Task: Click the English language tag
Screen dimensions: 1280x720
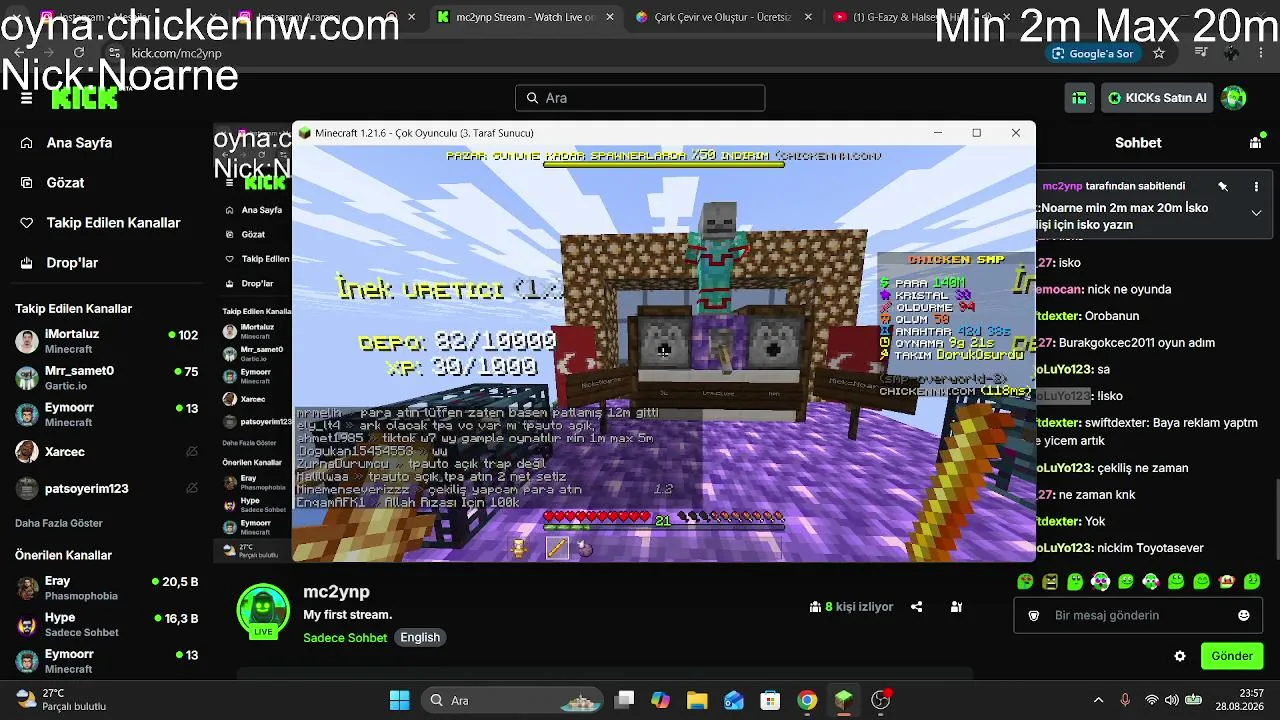Action: pyautogui.click(x=420, y=638)
